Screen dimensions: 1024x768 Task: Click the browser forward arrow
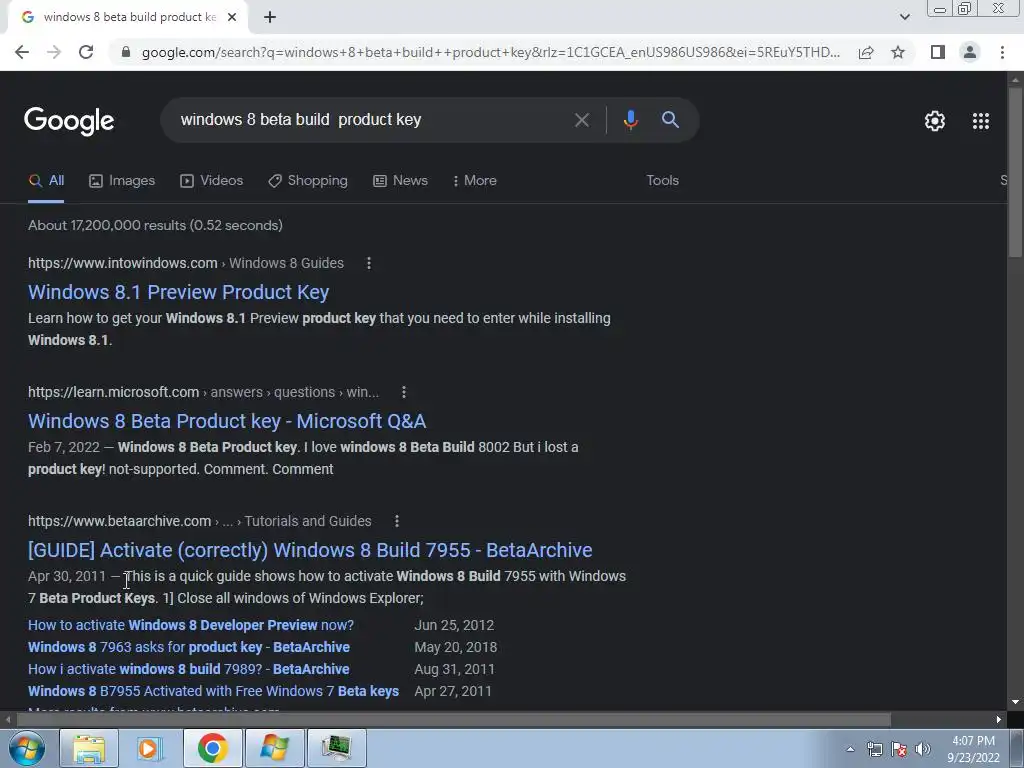coord(54,52)
